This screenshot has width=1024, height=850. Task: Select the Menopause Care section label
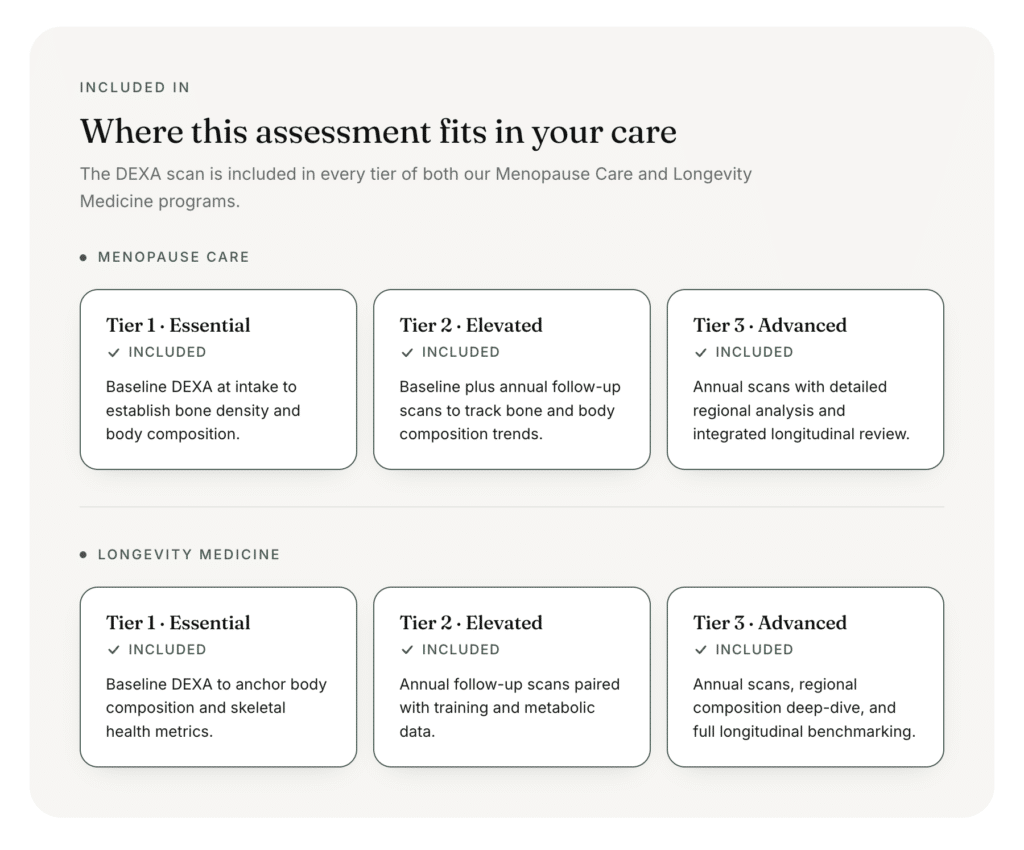point(173,257)
